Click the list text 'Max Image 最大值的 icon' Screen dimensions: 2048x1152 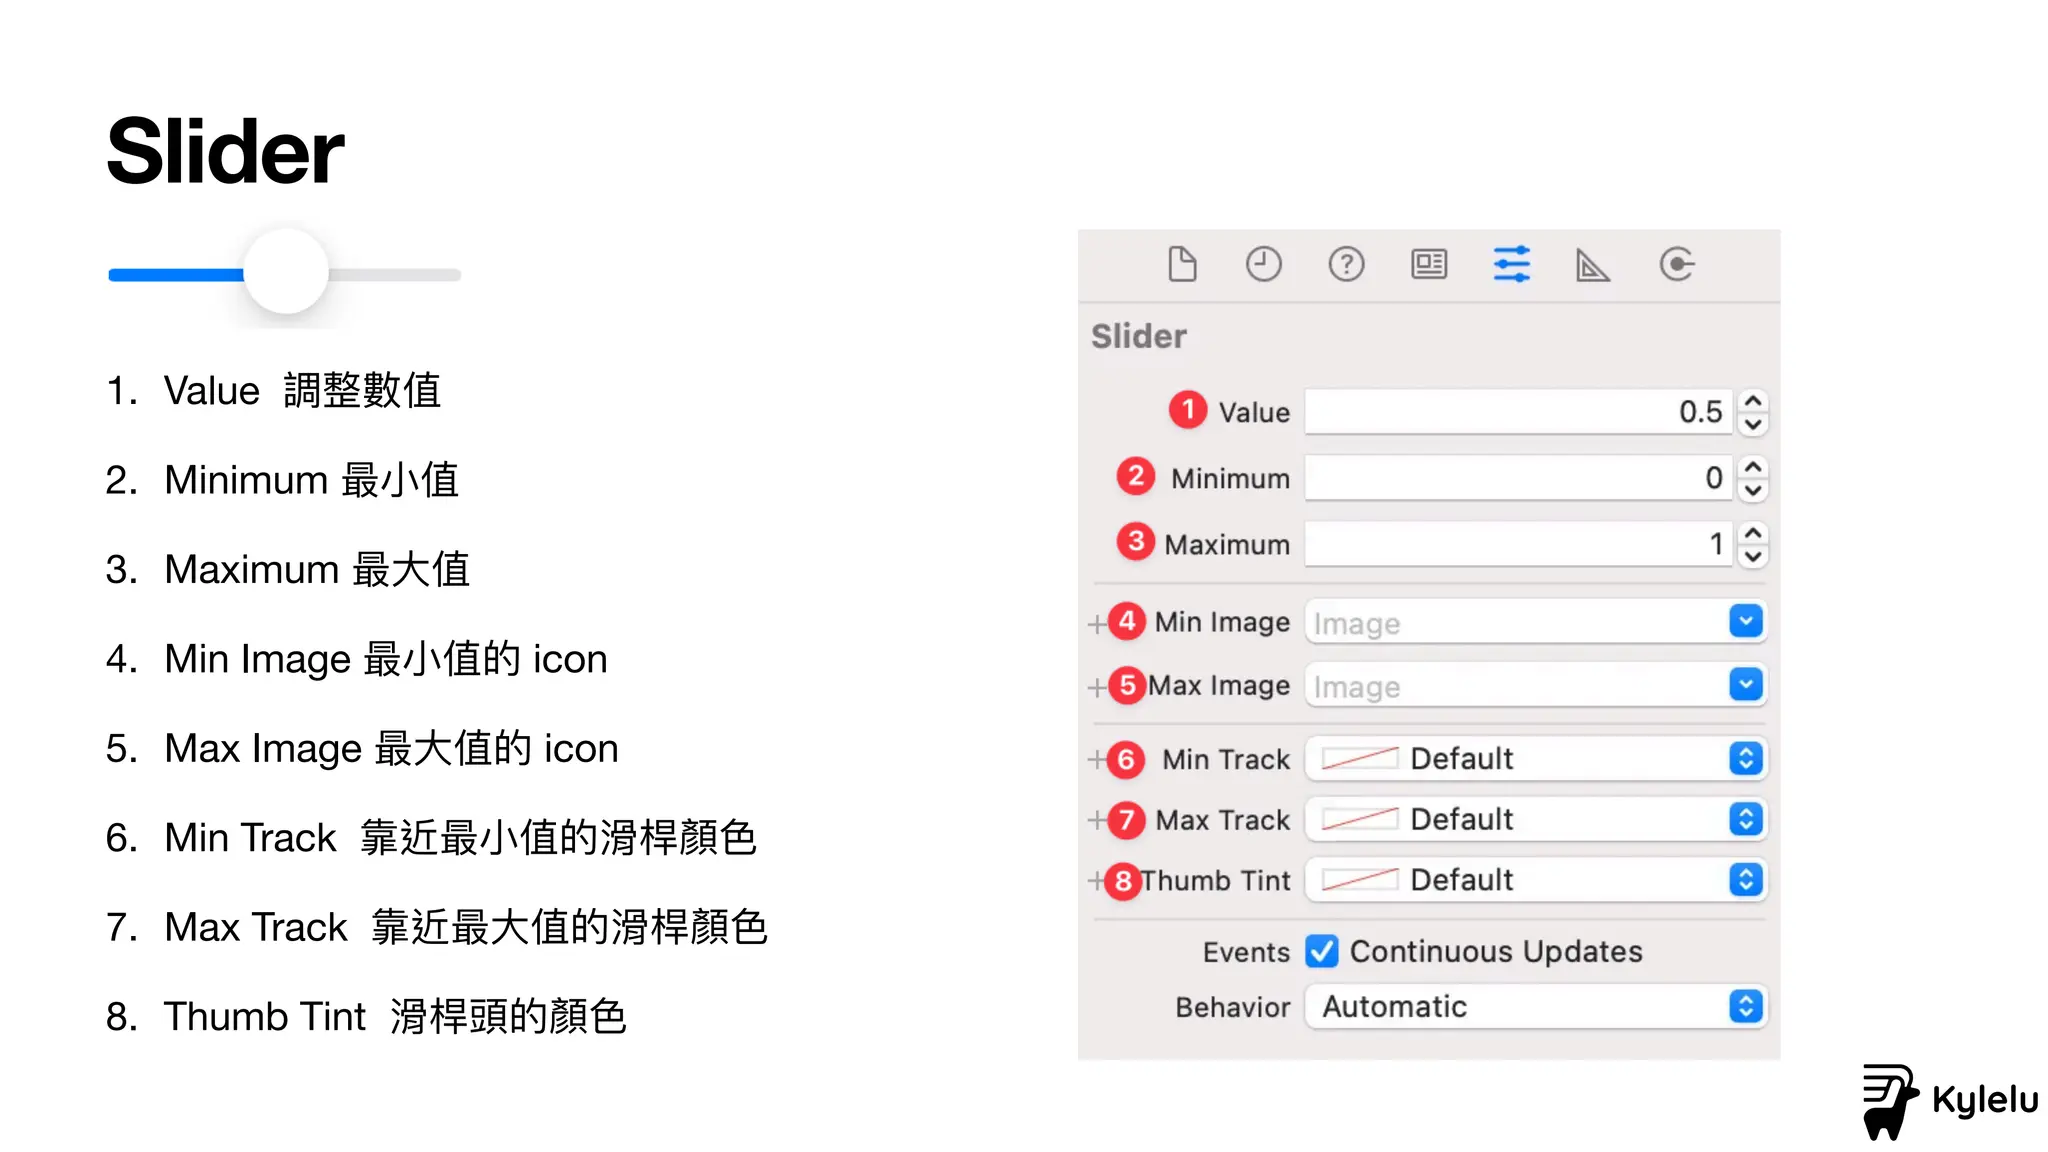pos(391,748)
